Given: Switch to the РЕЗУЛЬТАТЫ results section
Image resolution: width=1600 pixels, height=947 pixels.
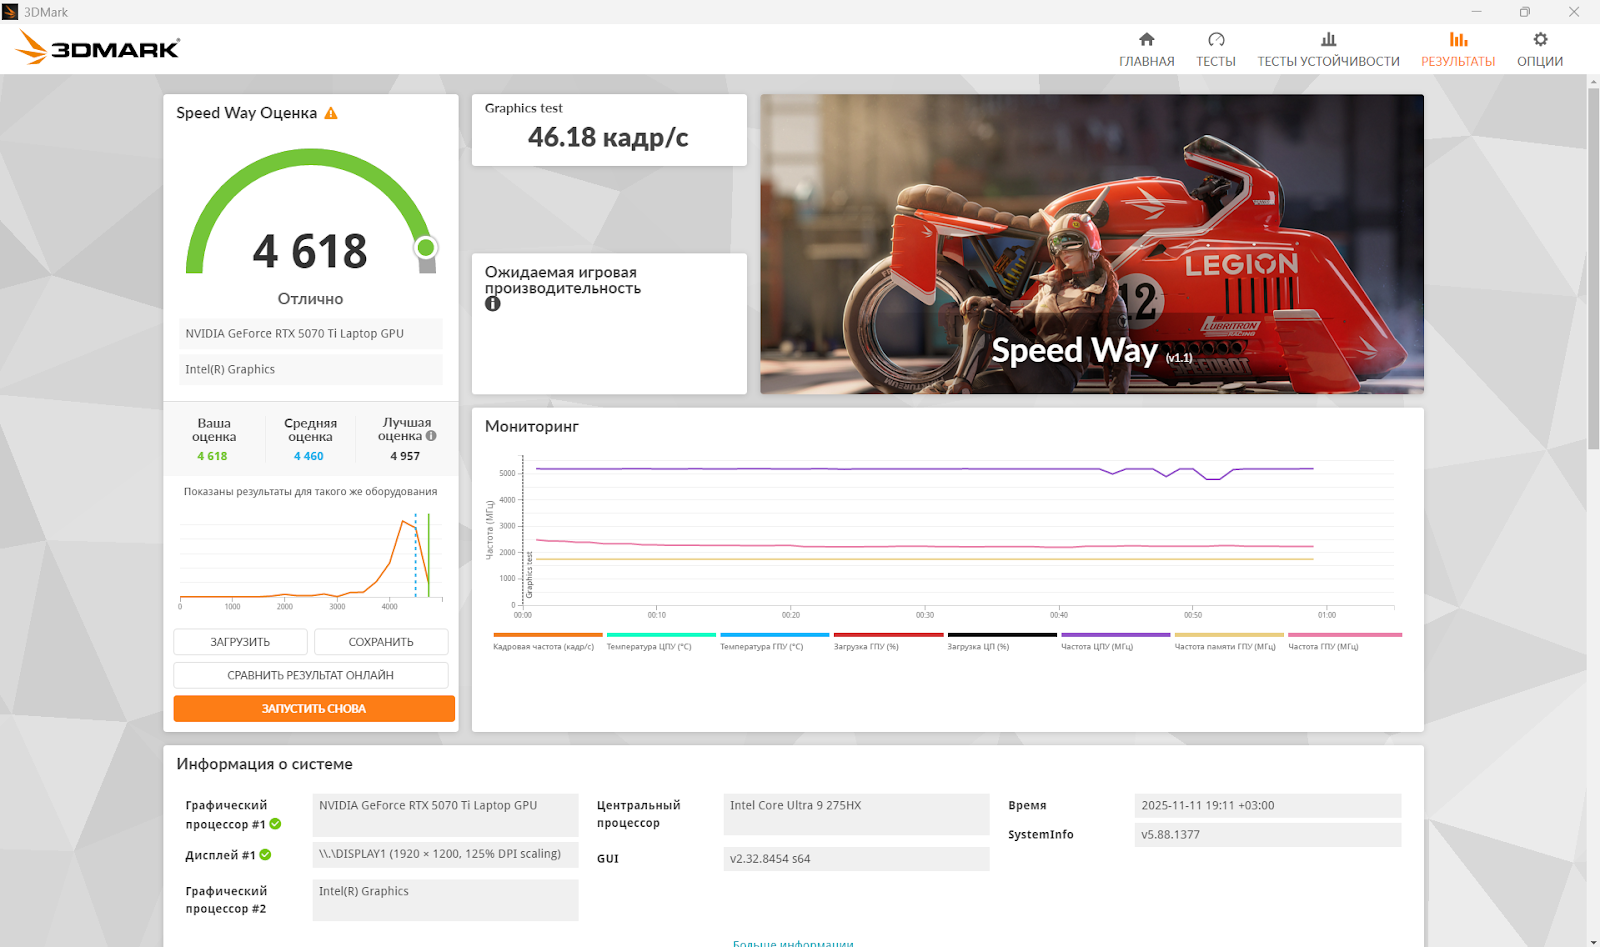Looking at the screenshot, I should pyautogui.click(x=1458, y=49).
